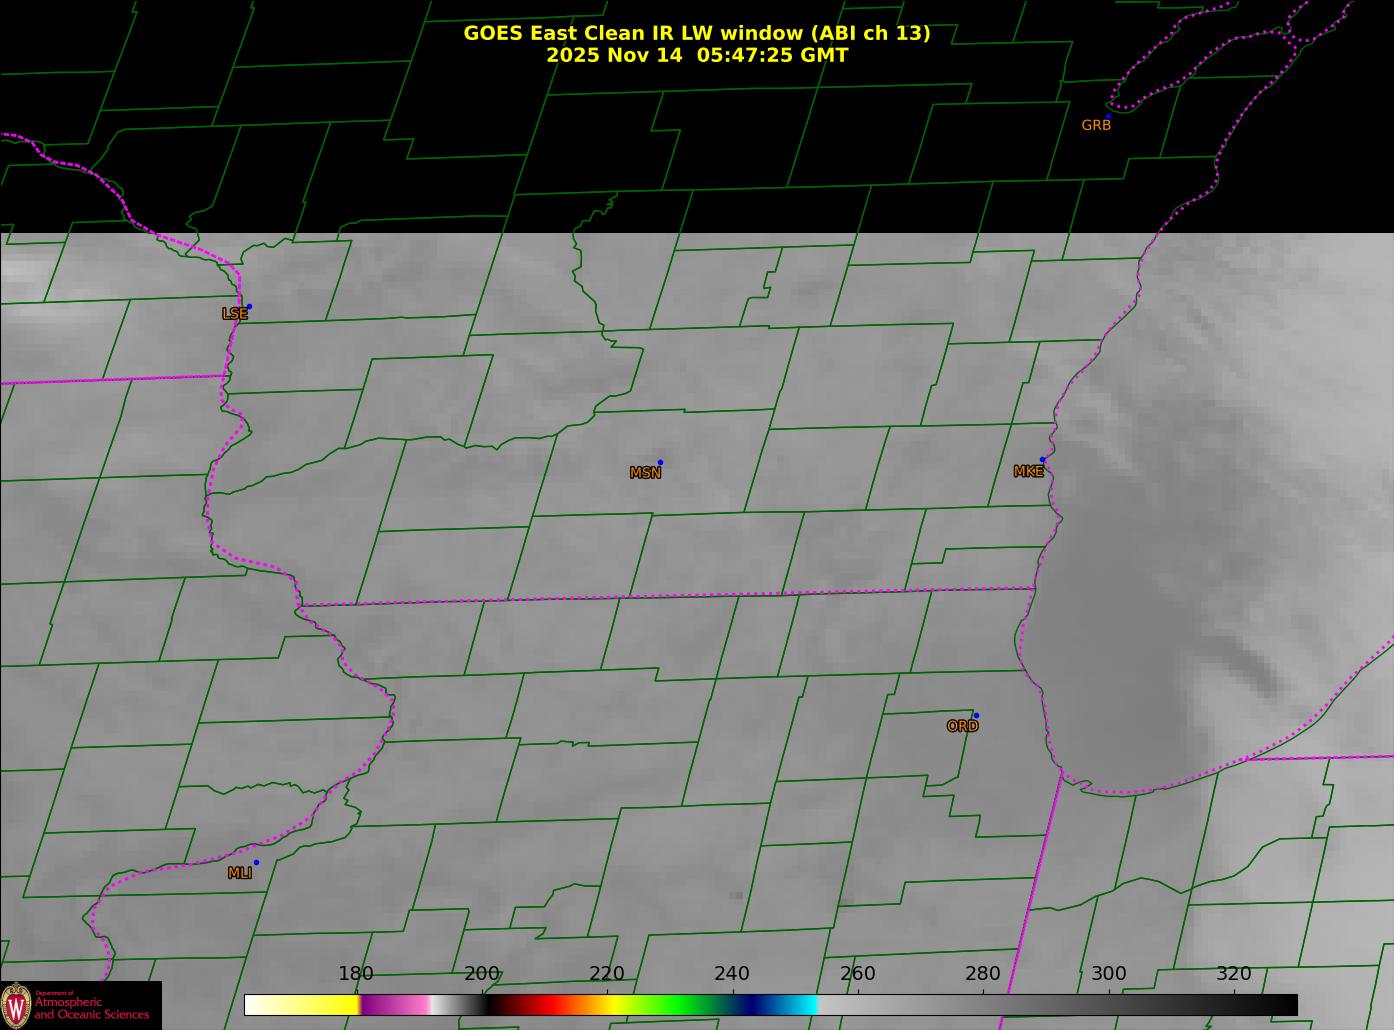
Task: Click the 240 tick label on colorbar
Action: (732, 974)
